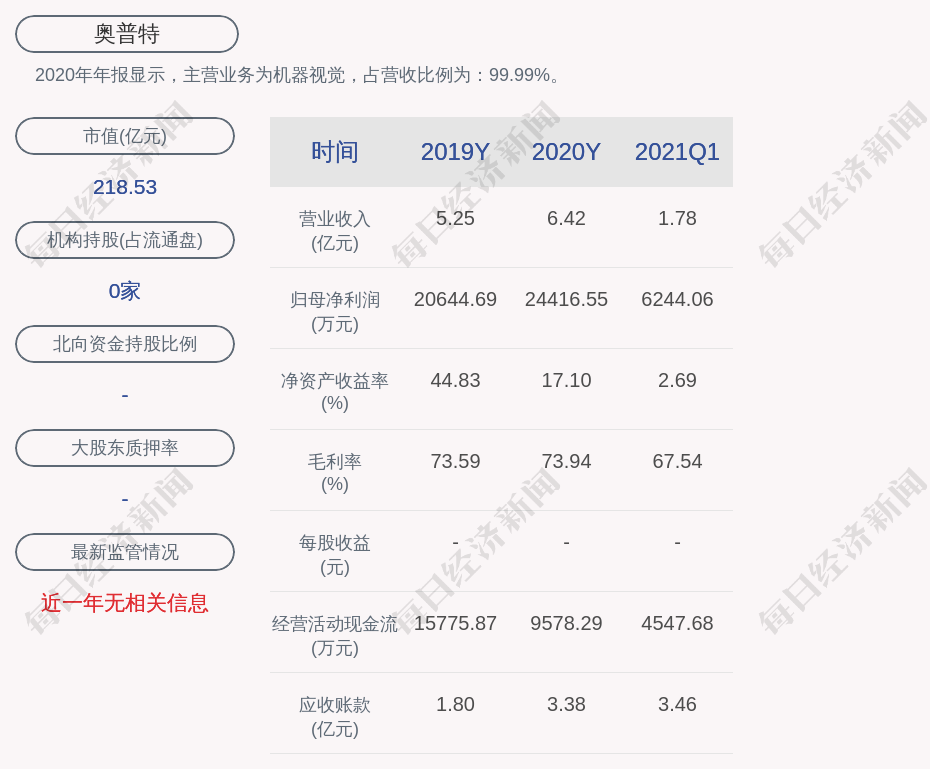This screenshot has height=769, width=930.
Task: Click the 2020年年报 summary sentence
Action: click(x=300, y=75)
